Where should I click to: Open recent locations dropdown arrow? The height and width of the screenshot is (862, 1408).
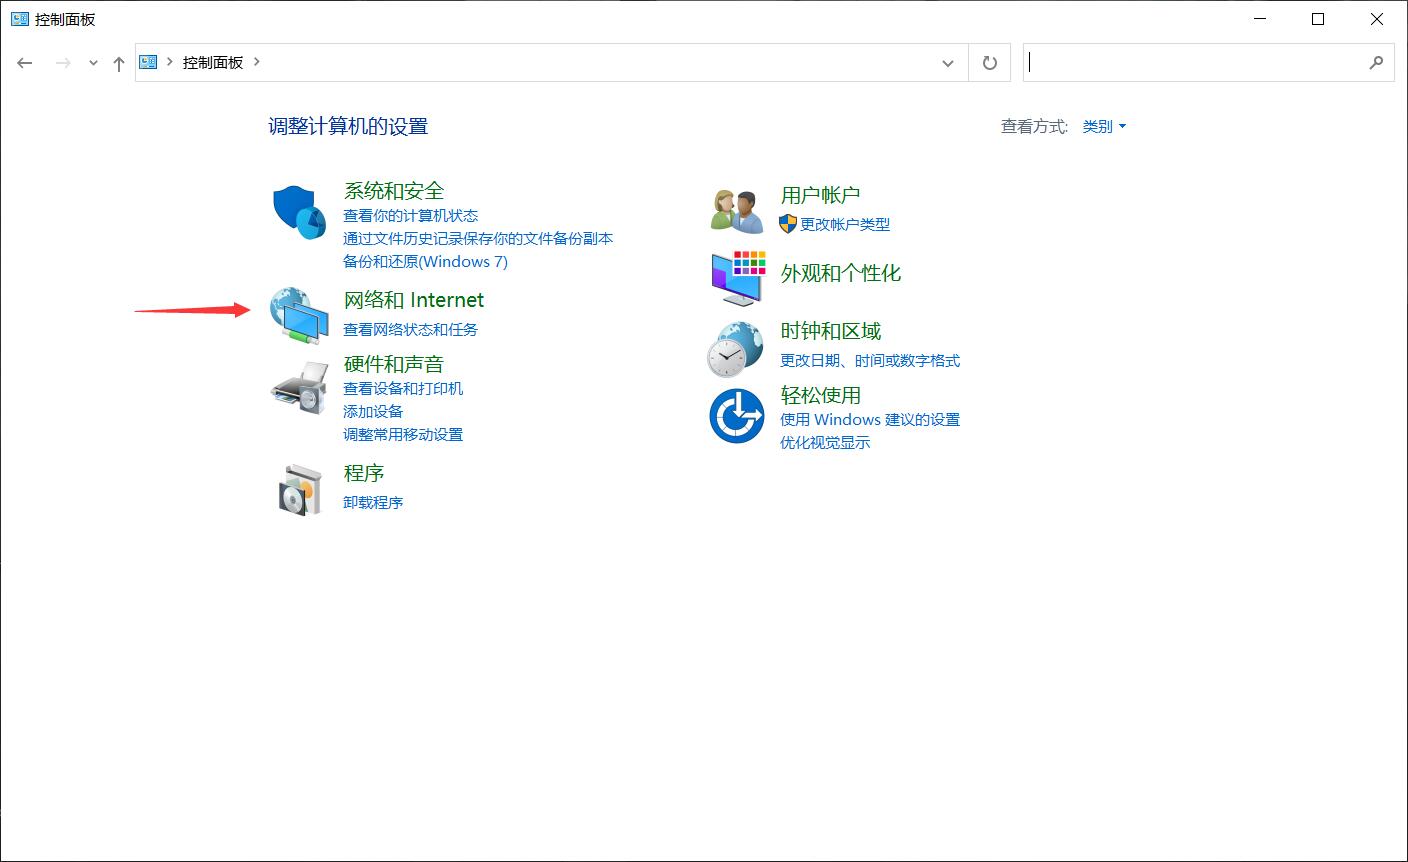pyautogui.click(x=93, y=63)
